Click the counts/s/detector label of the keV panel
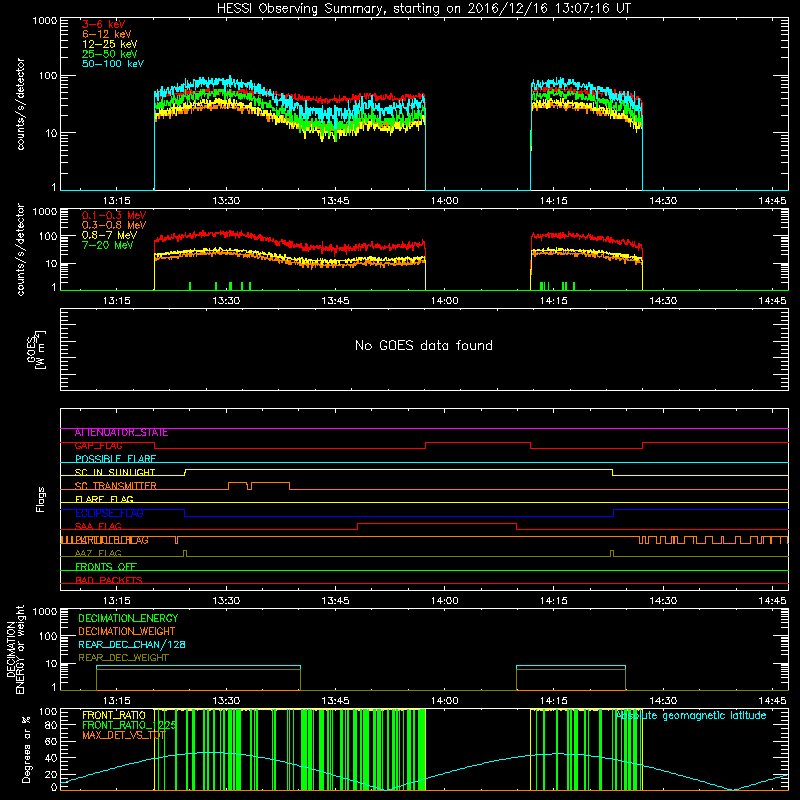 tap(20, 104)
